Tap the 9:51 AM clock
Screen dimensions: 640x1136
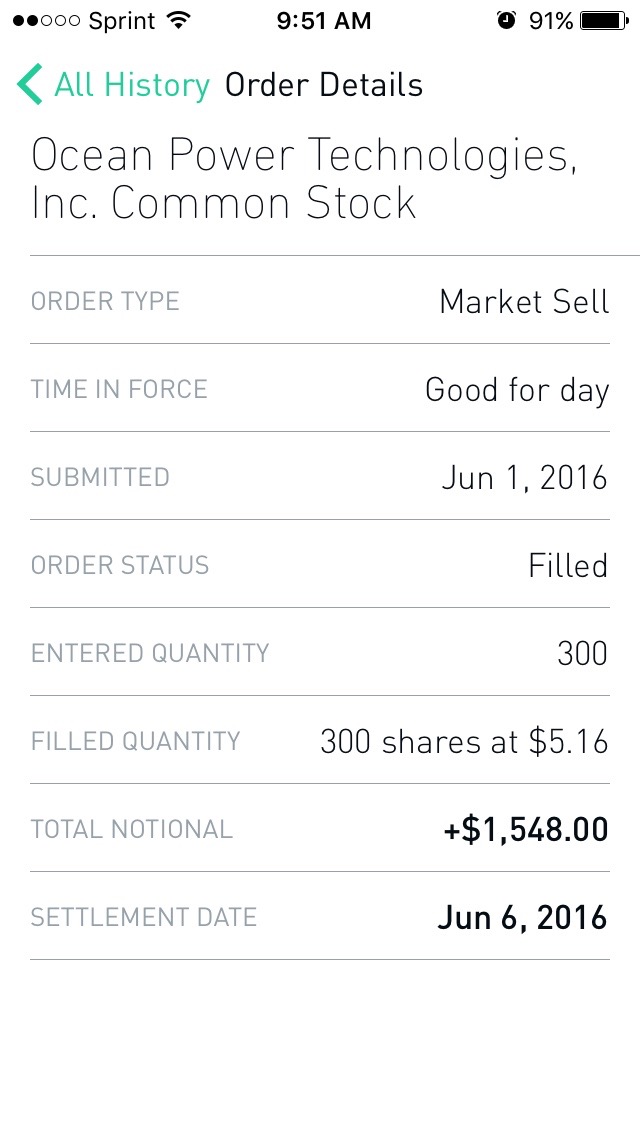pos(323,21)
